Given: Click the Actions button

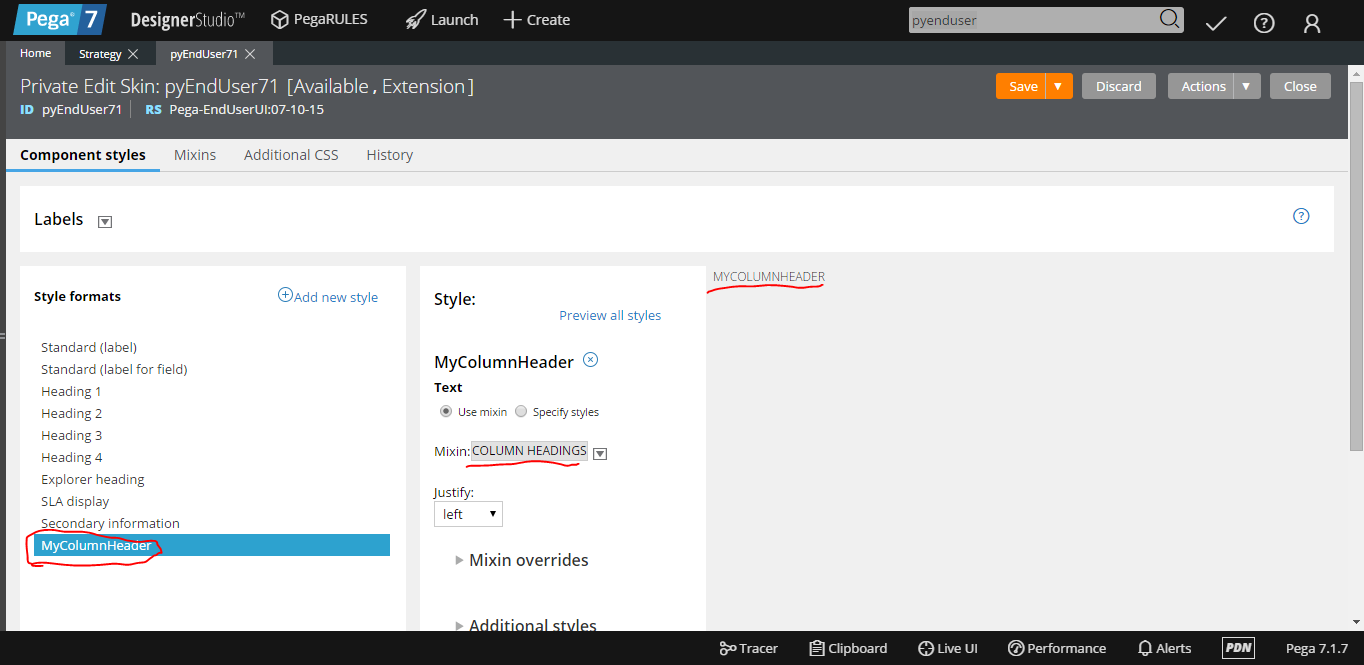Looking at the screenshot, I should [x=1201, y=86].
